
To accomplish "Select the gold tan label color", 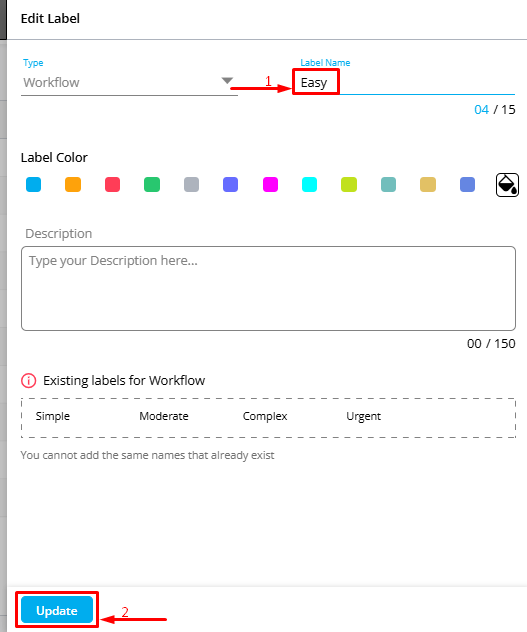I will coord(428,185).
